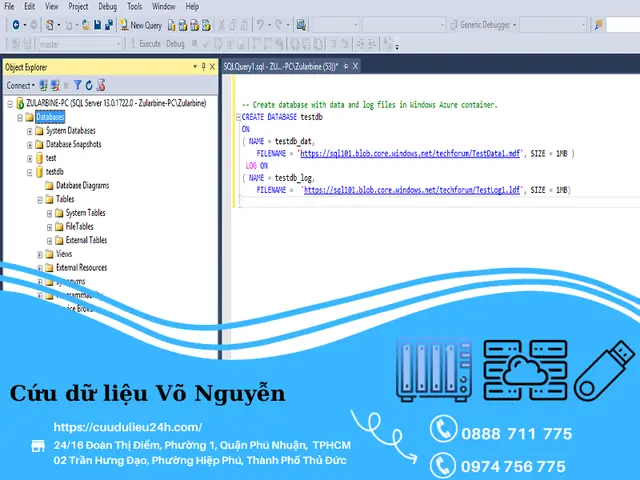The height and width of the screenshot is (480, 640).
Task: Collapse the Databases folder
Action: 20,118
